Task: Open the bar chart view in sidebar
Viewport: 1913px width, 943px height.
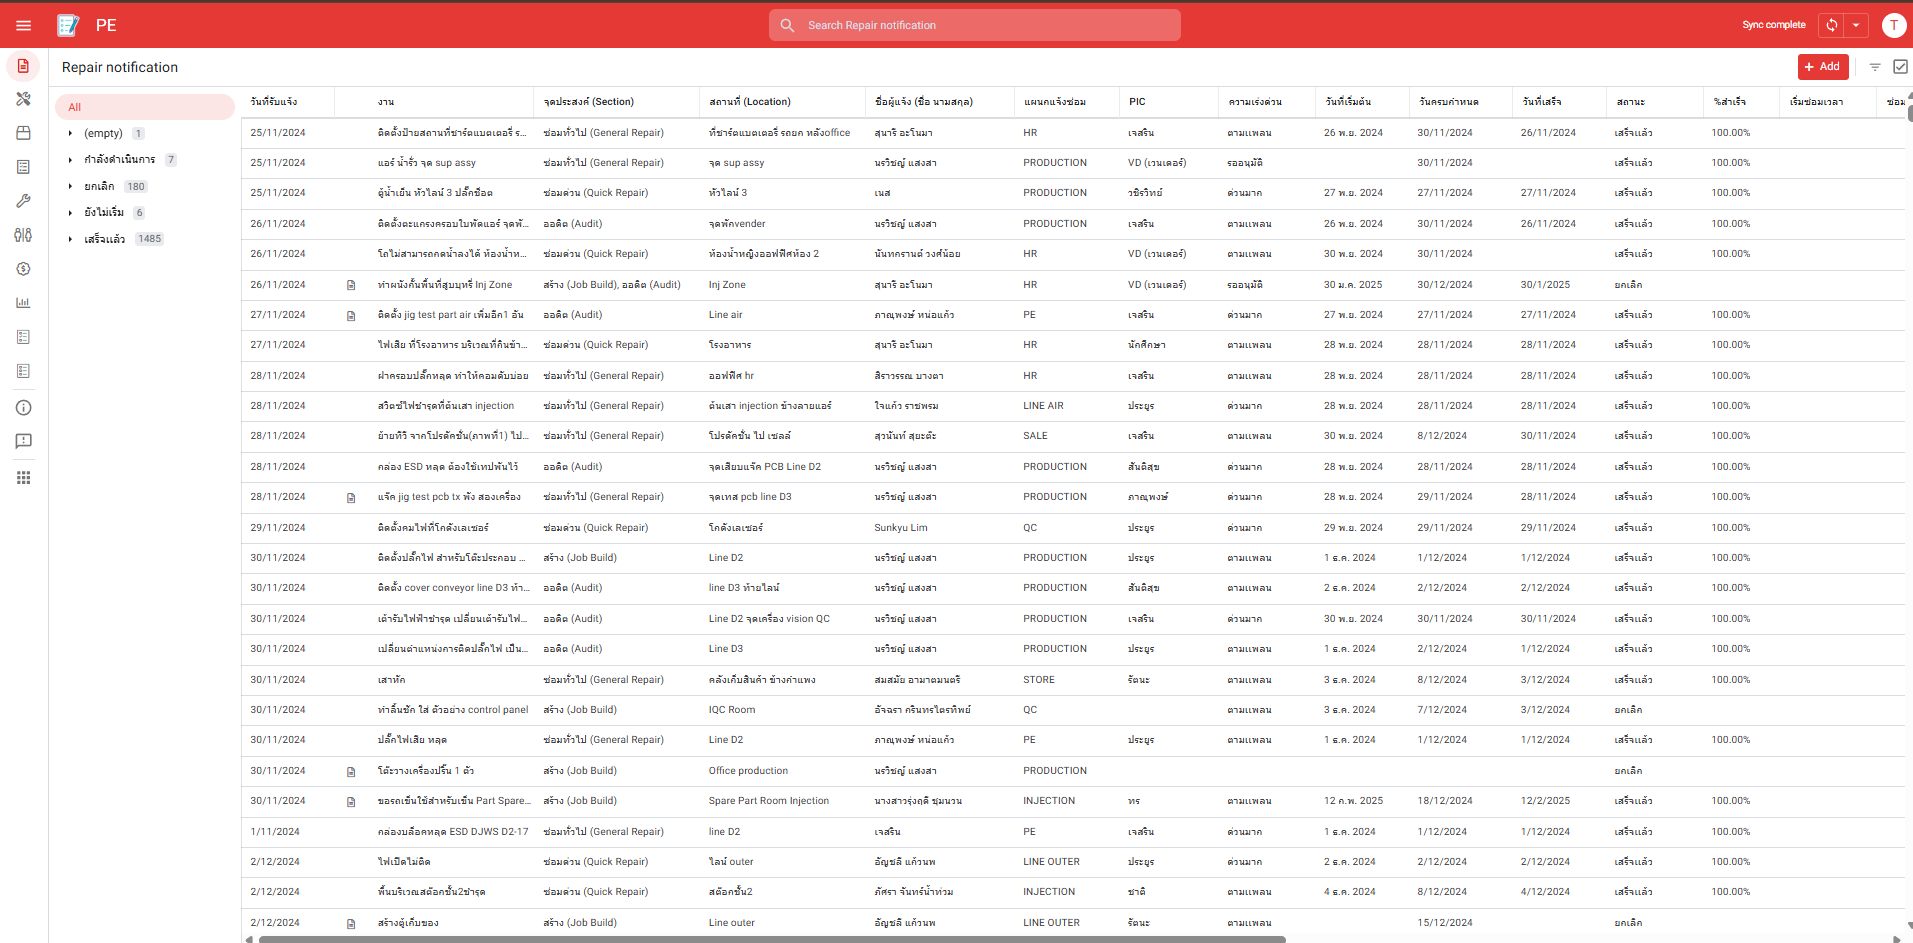Action: tap(23, 303)
